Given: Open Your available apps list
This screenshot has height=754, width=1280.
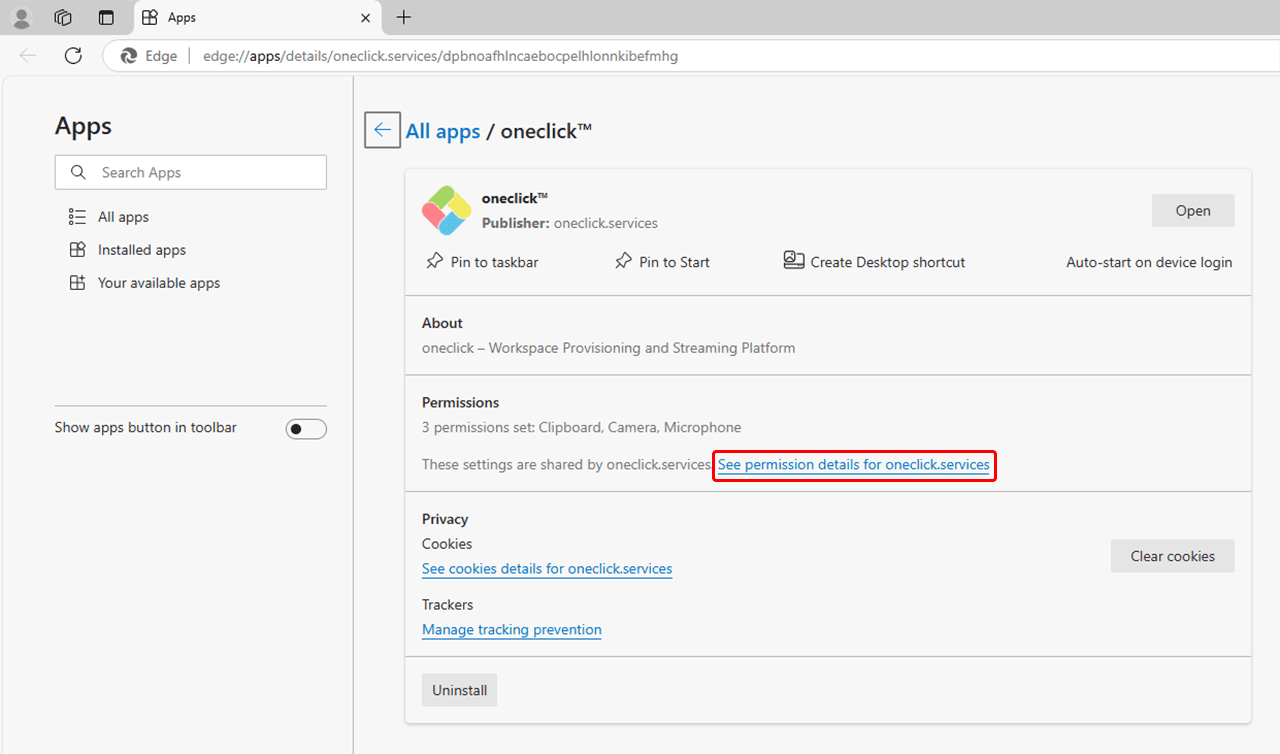Looking at the screenshot, I should (x=158, y=283).
